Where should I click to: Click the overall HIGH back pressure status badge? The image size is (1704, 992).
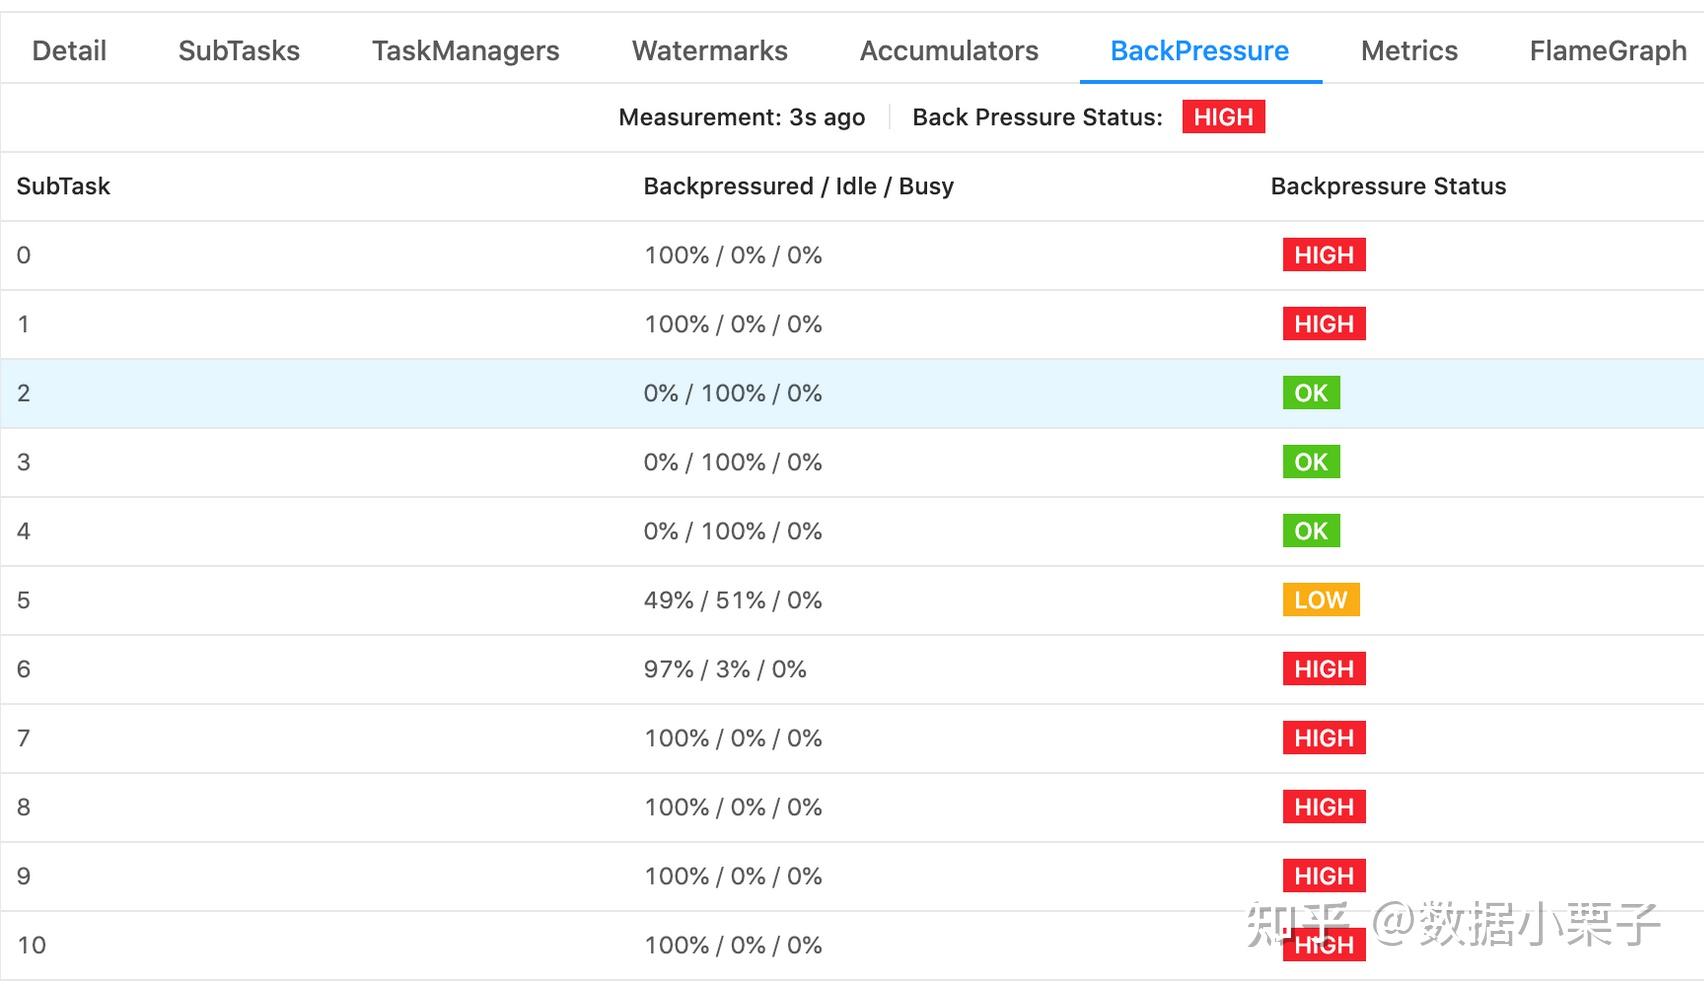coord(1223,117)
